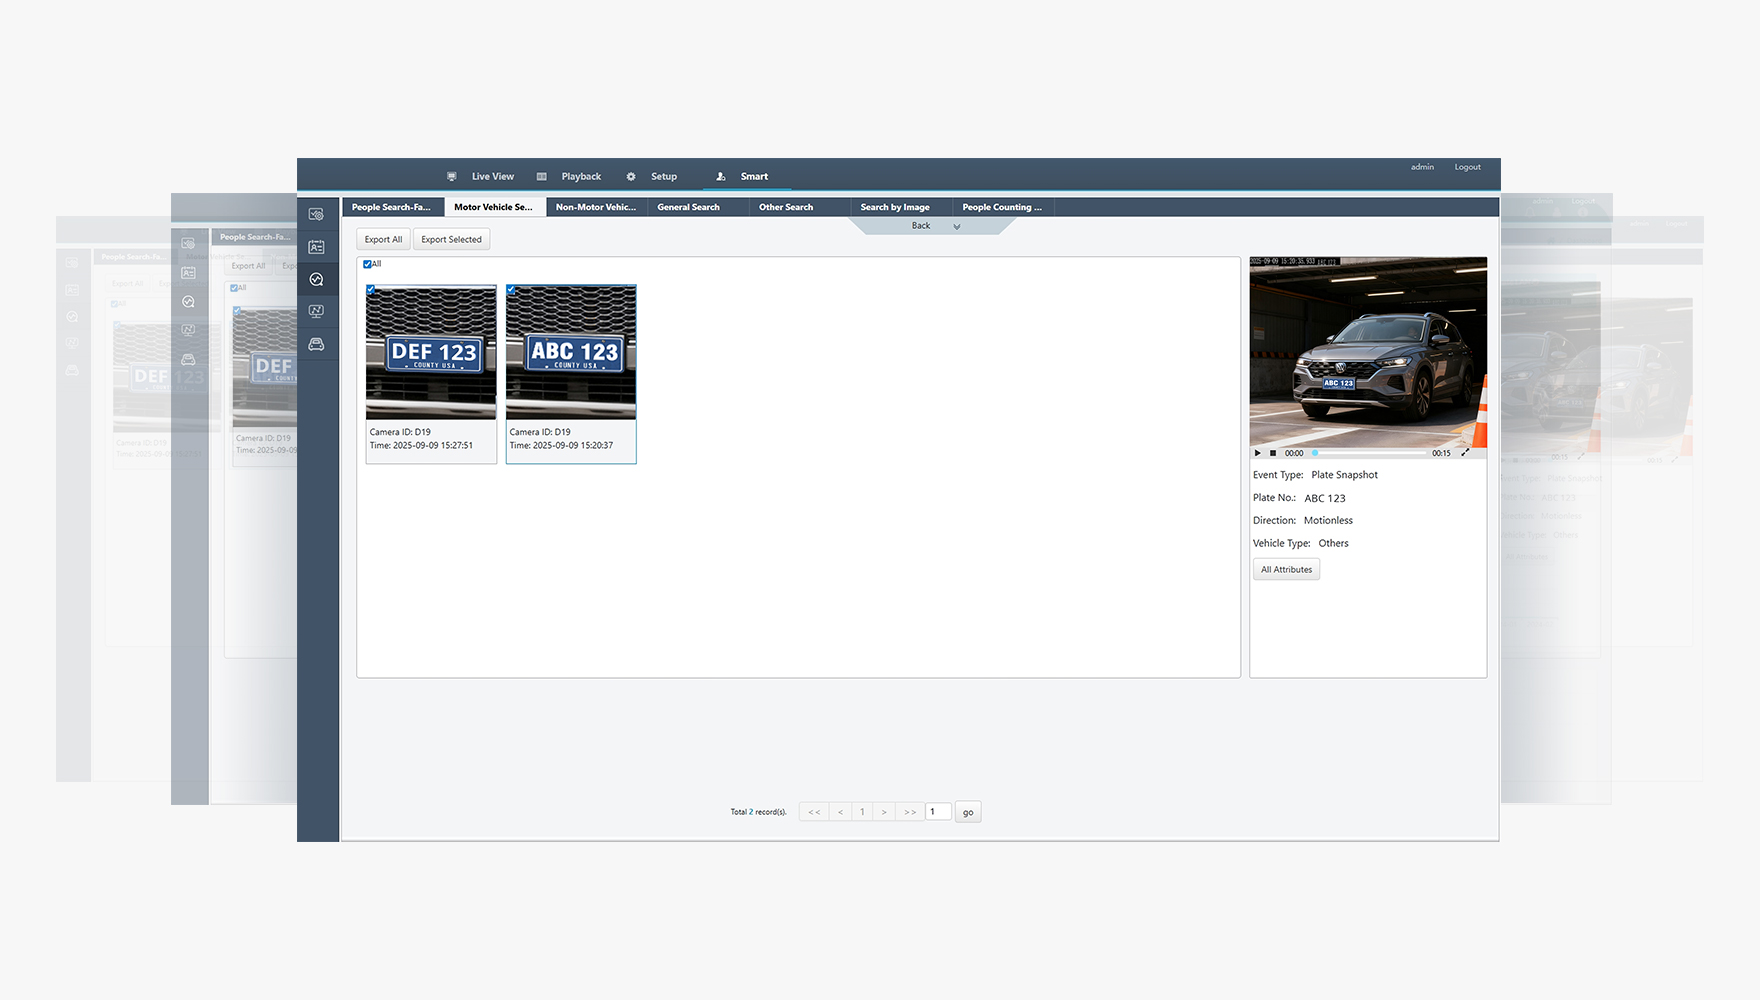Image resolution: width=1760 pixels, height=1000 pixels.
Task: Open the Playback menu
Action: 580,176
